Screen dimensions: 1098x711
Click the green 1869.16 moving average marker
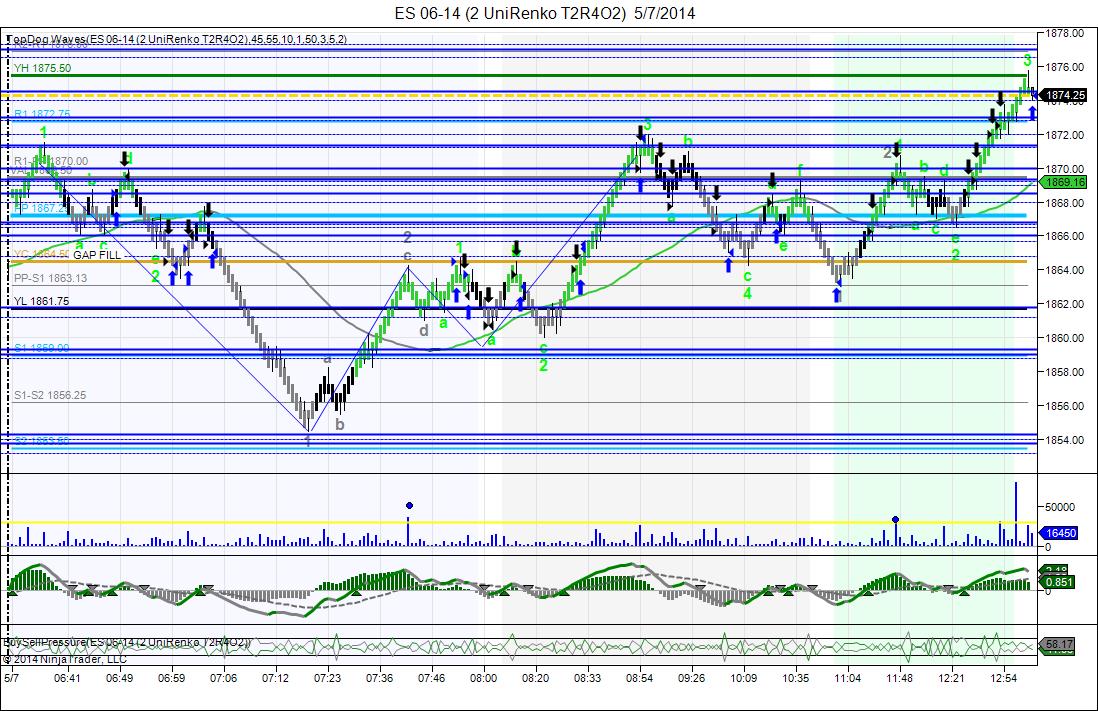tap(1065, 182)
